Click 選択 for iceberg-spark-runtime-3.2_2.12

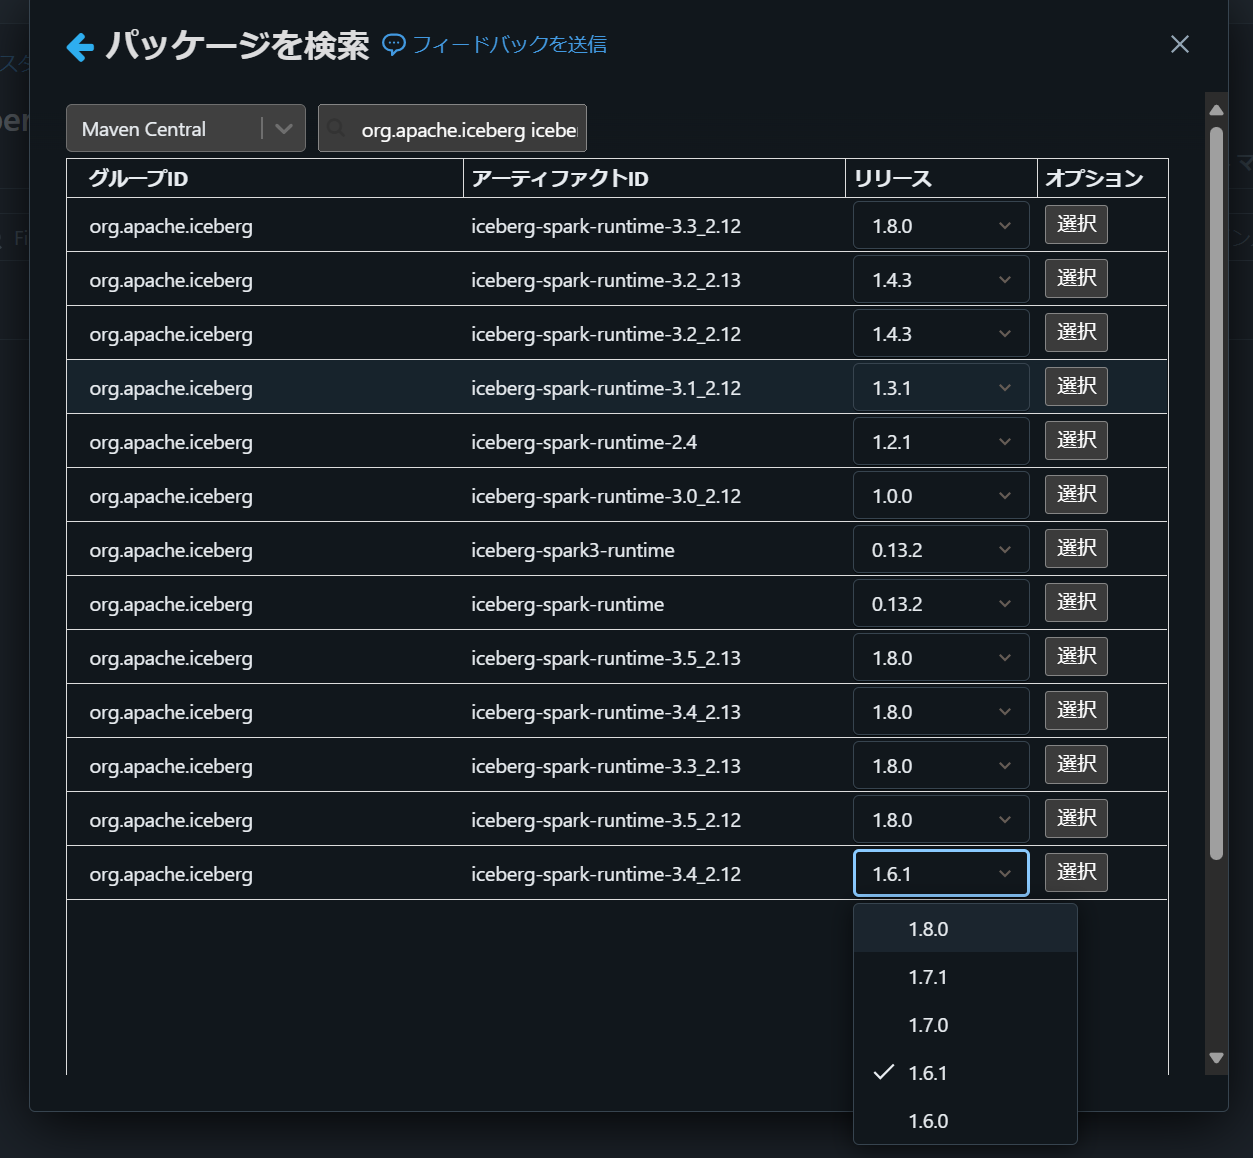(1076, 332)
